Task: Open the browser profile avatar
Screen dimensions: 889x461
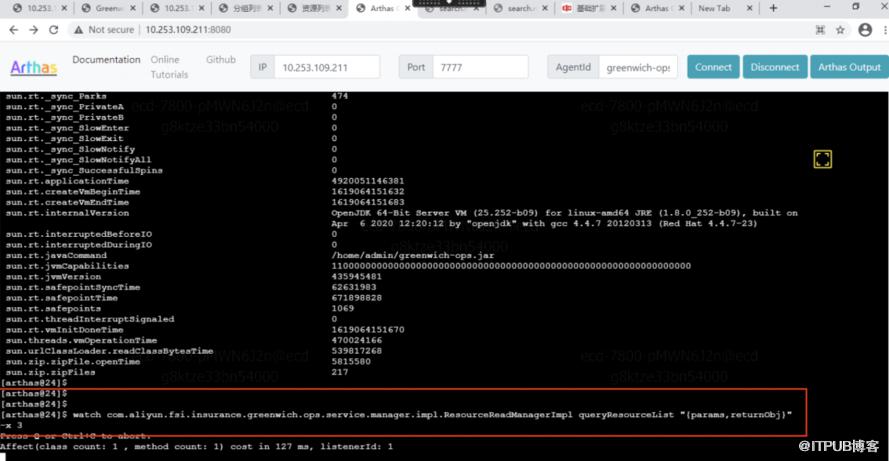Action: click(x=865, y=29)
